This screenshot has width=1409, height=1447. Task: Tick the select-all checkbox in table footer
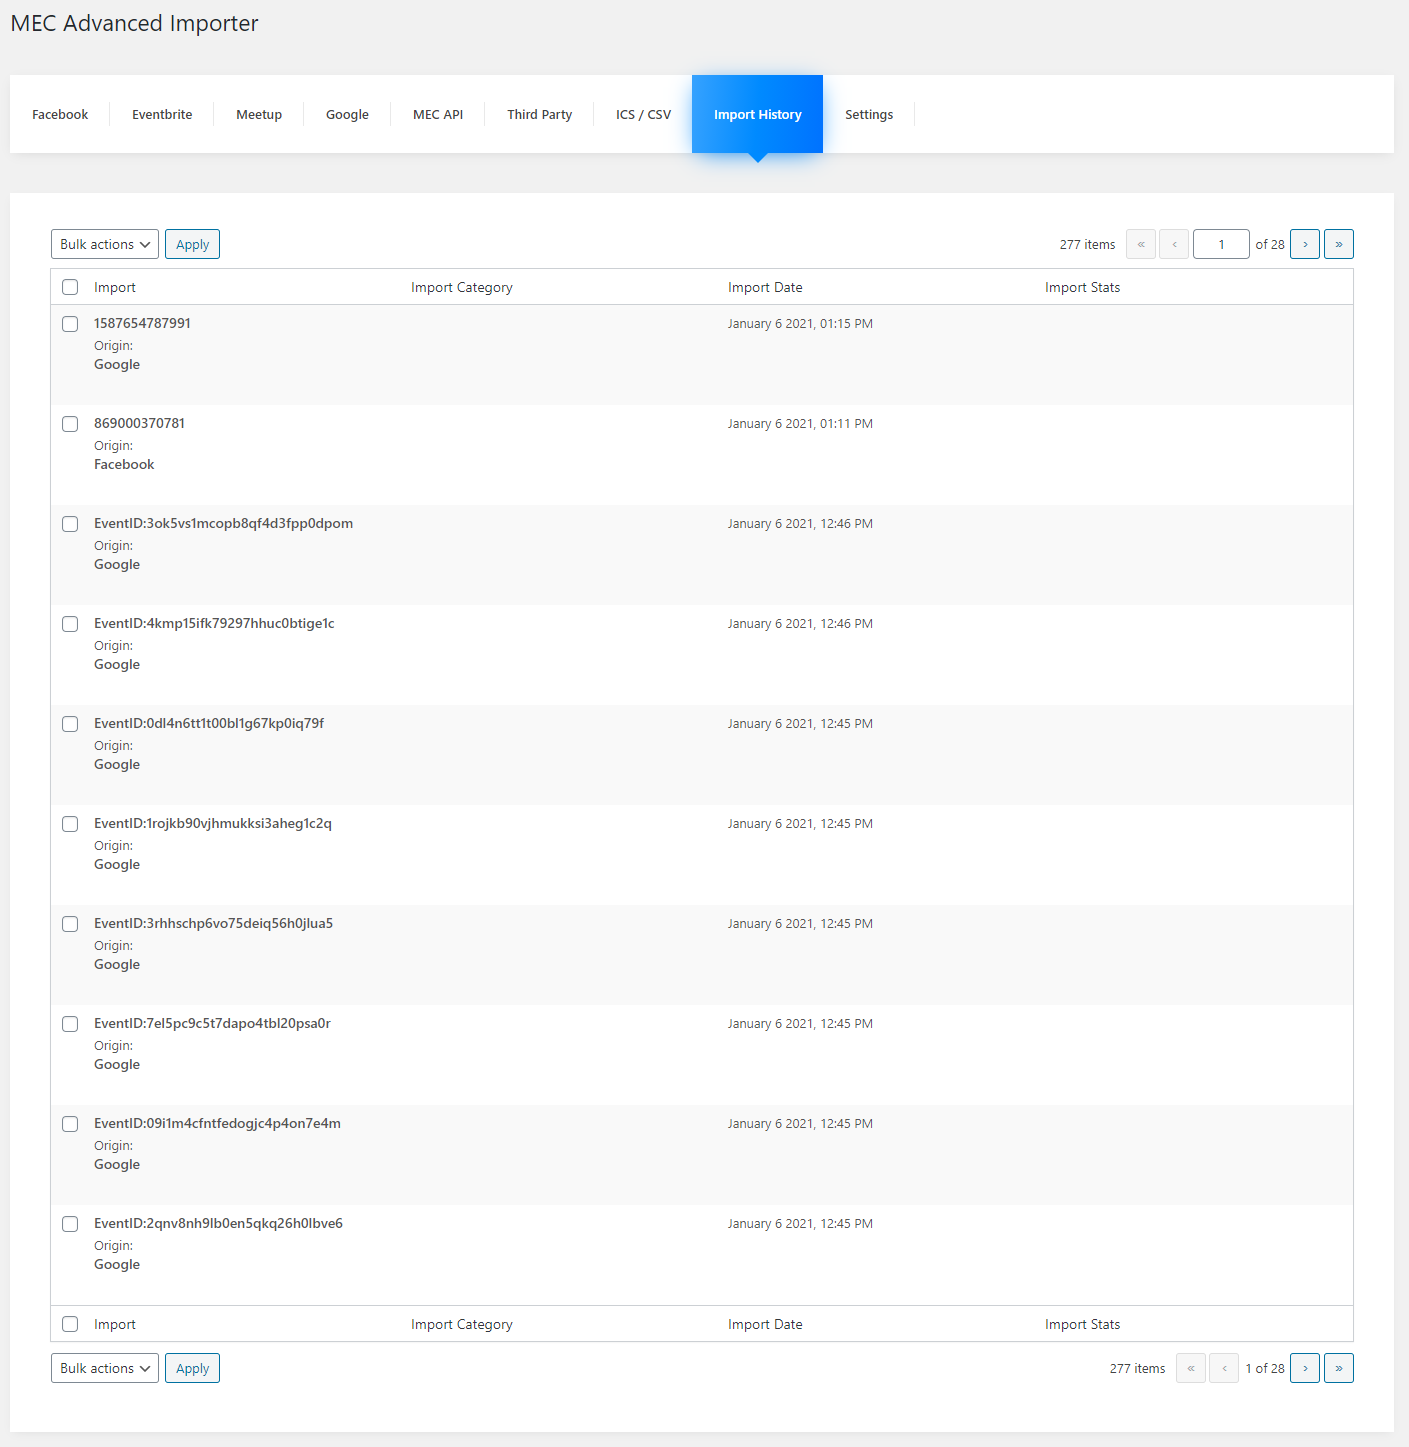tap(70, 1324)
